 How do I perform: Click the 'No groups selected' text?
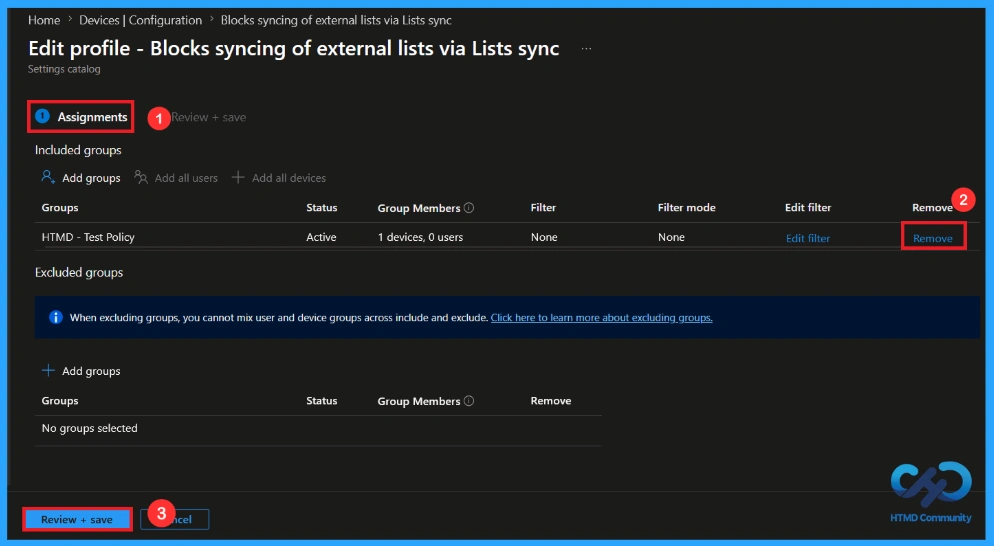[x=89, y=428]
